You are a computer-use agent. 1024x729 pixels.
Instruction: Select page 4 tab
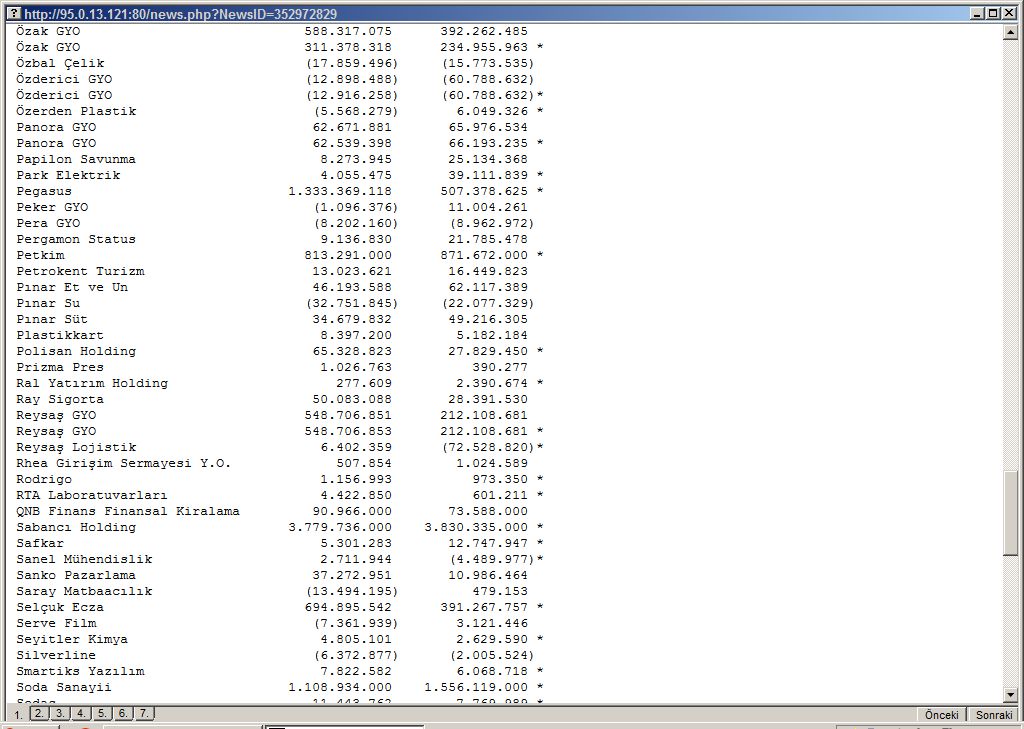click(x=81, y=713)
